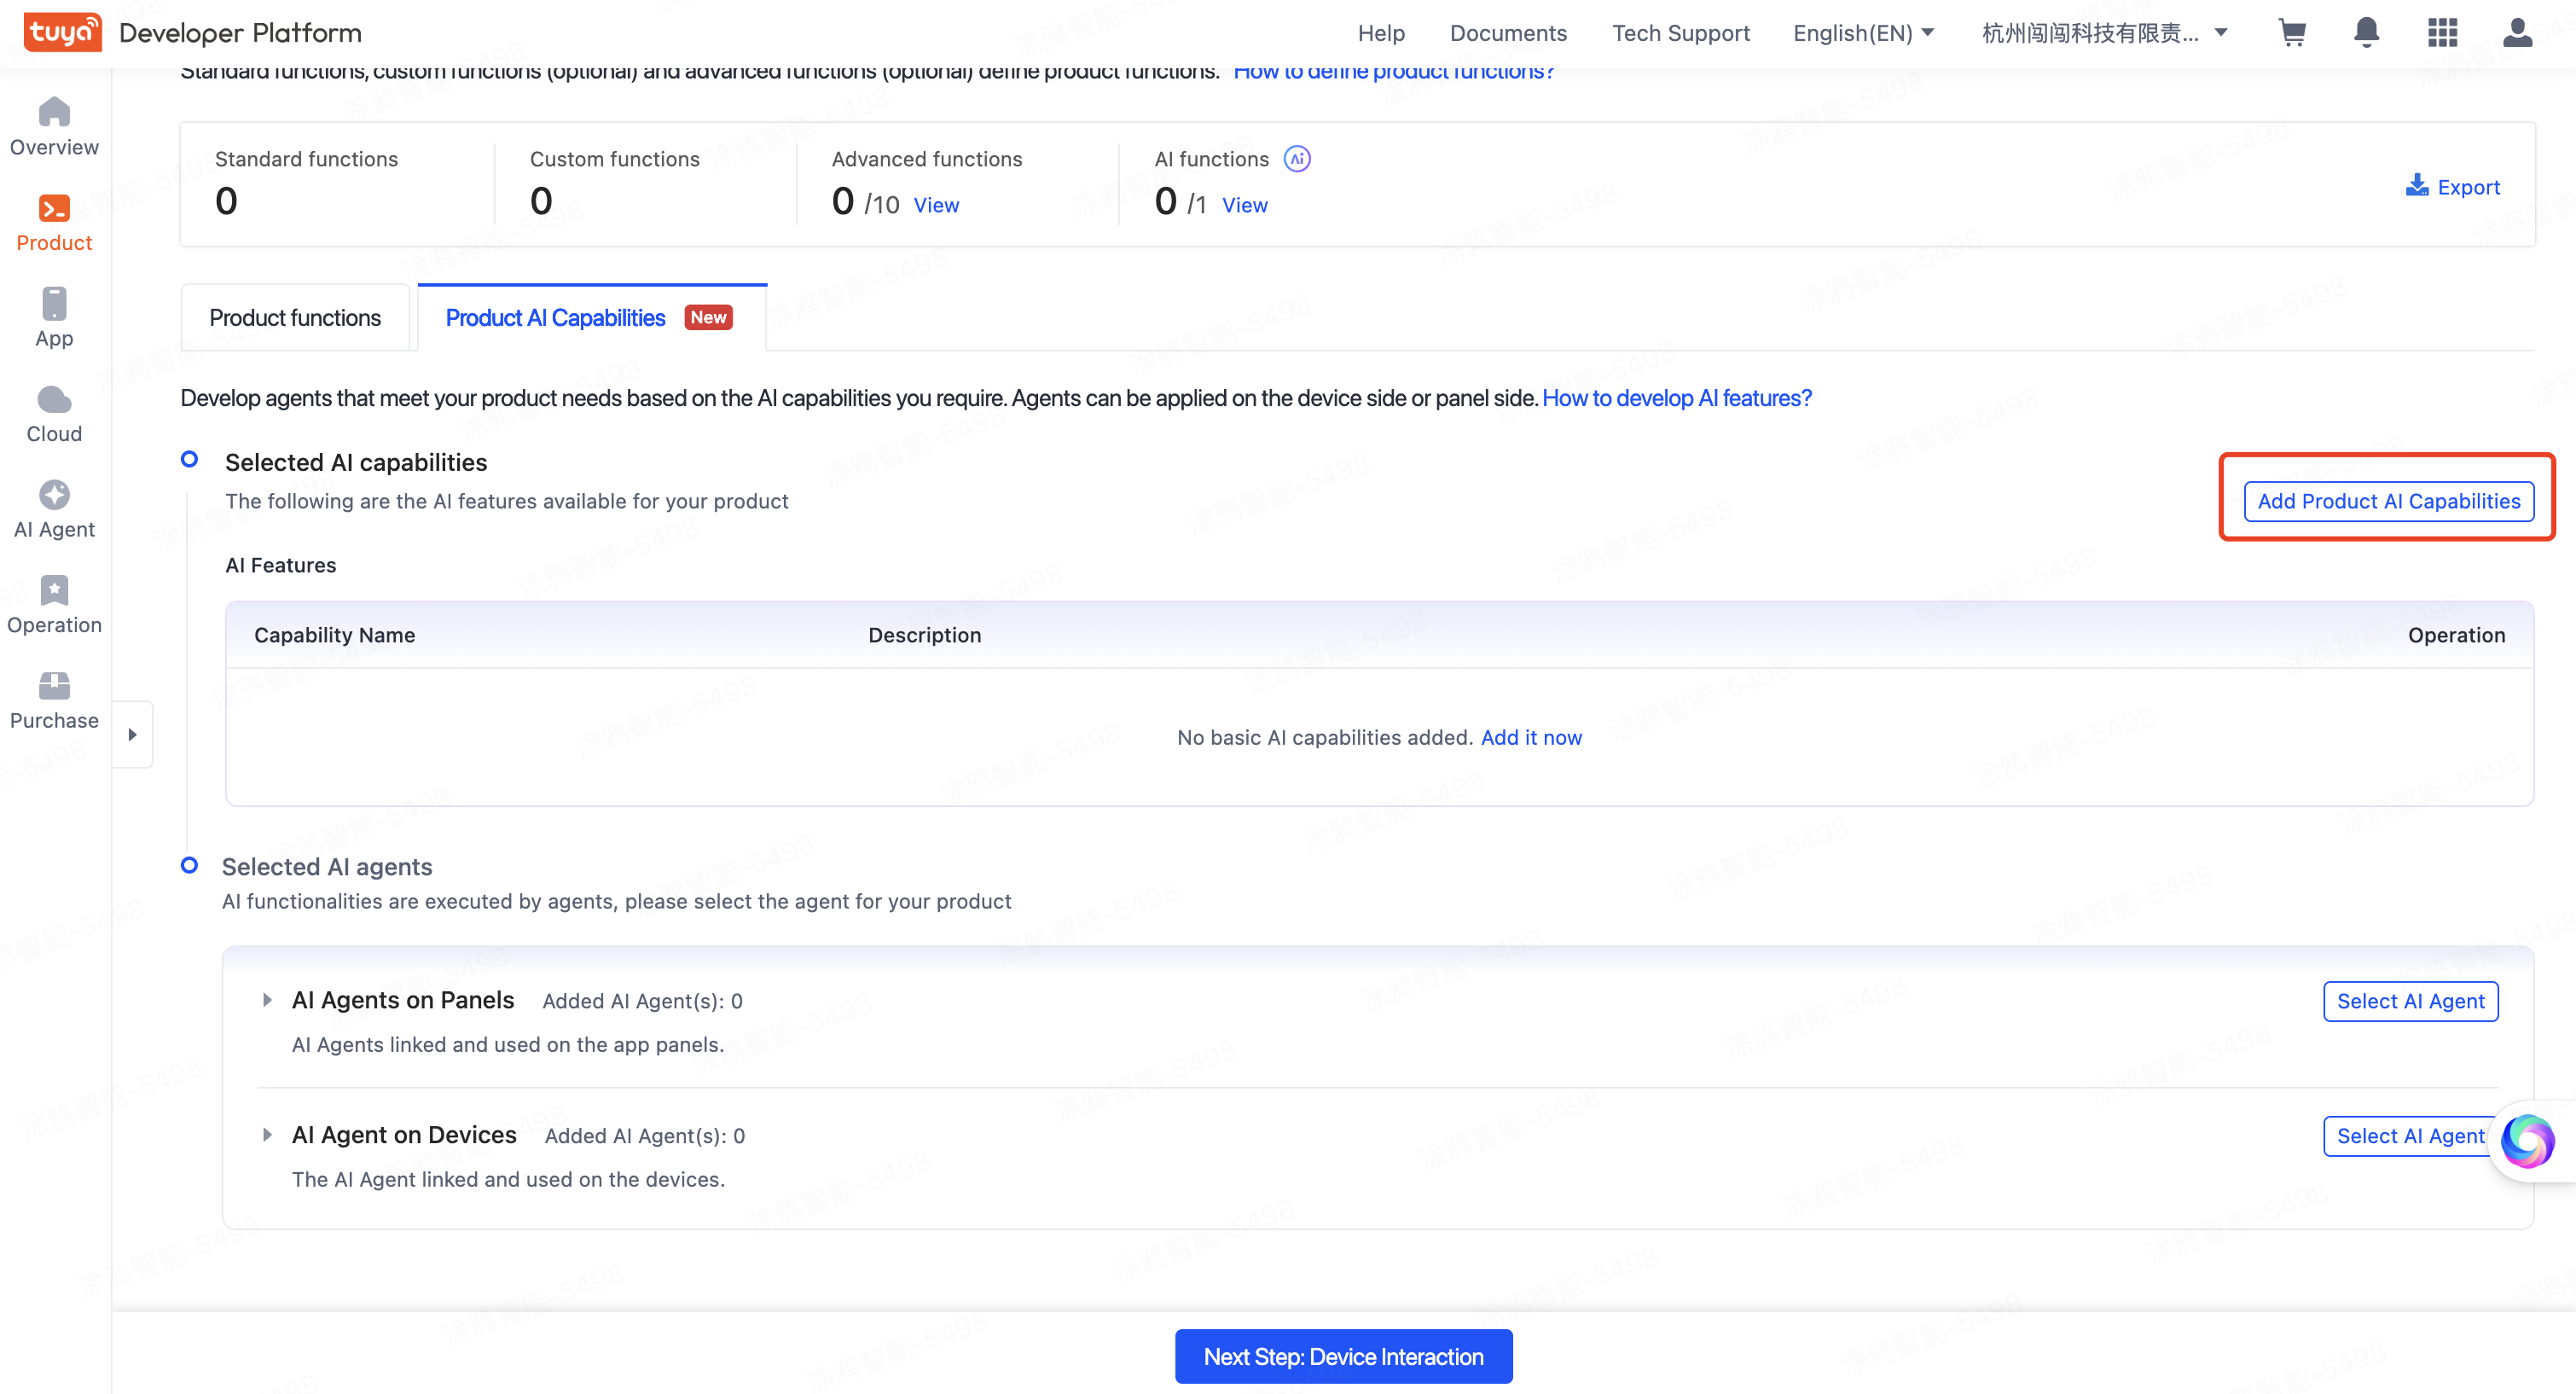Click the AI functions info badge
2576x1394 pixels.
click(1297, 159)
